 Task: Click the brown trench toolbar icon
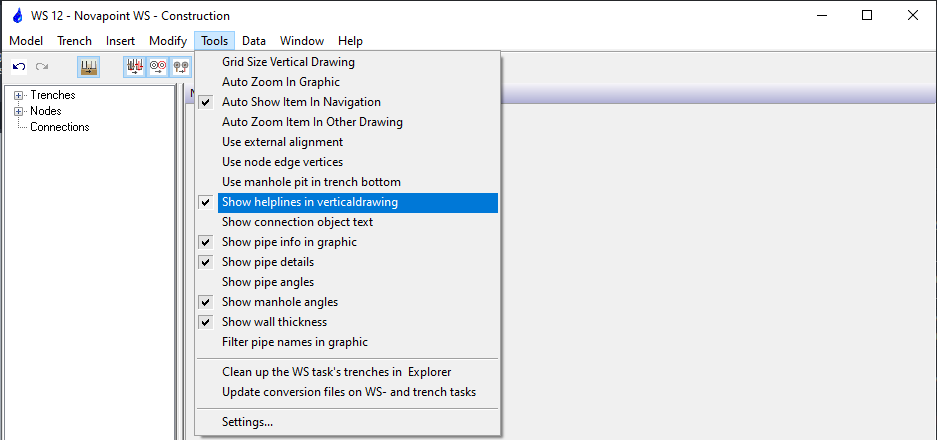coord(89,67)
